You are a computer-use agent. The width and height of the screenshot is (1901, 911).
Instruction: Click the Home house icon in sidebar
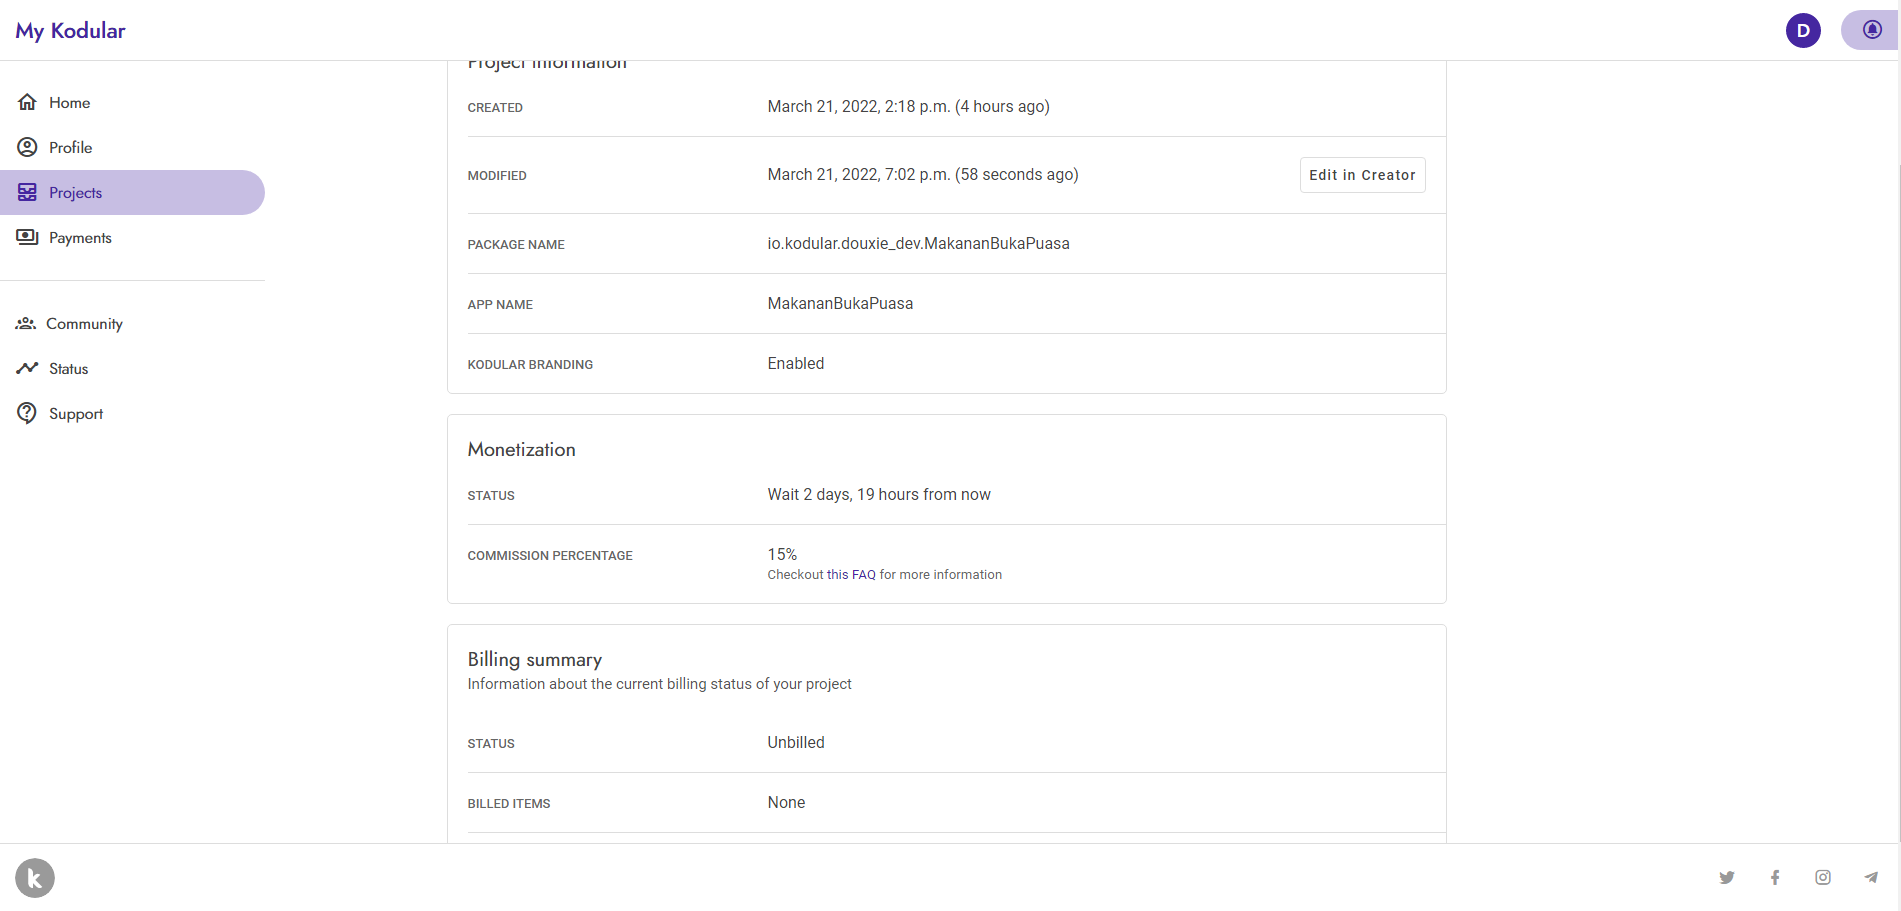pyautogui.click(x=27, y=102)
